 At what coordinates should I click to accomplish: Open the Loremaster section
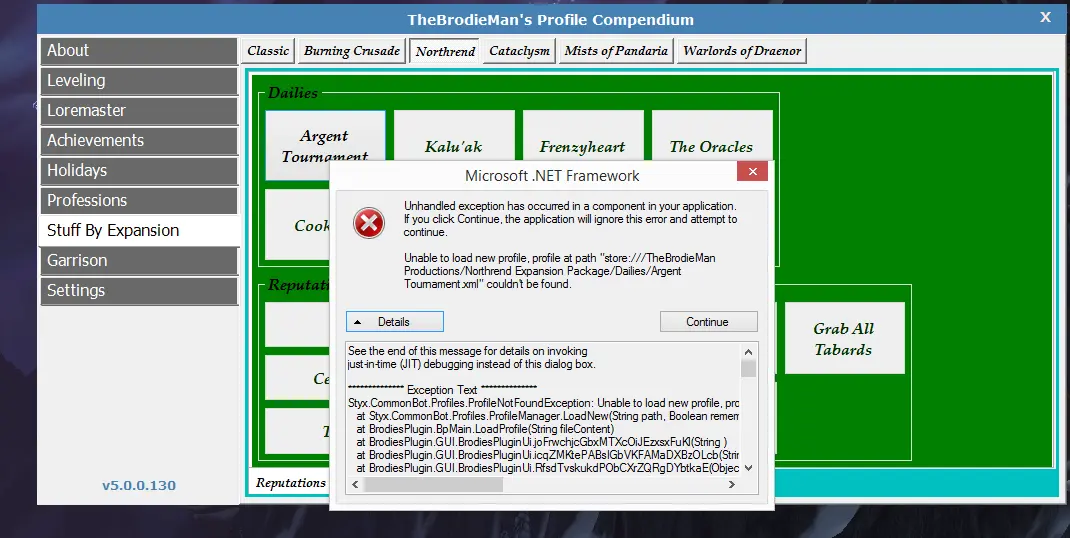139,111
